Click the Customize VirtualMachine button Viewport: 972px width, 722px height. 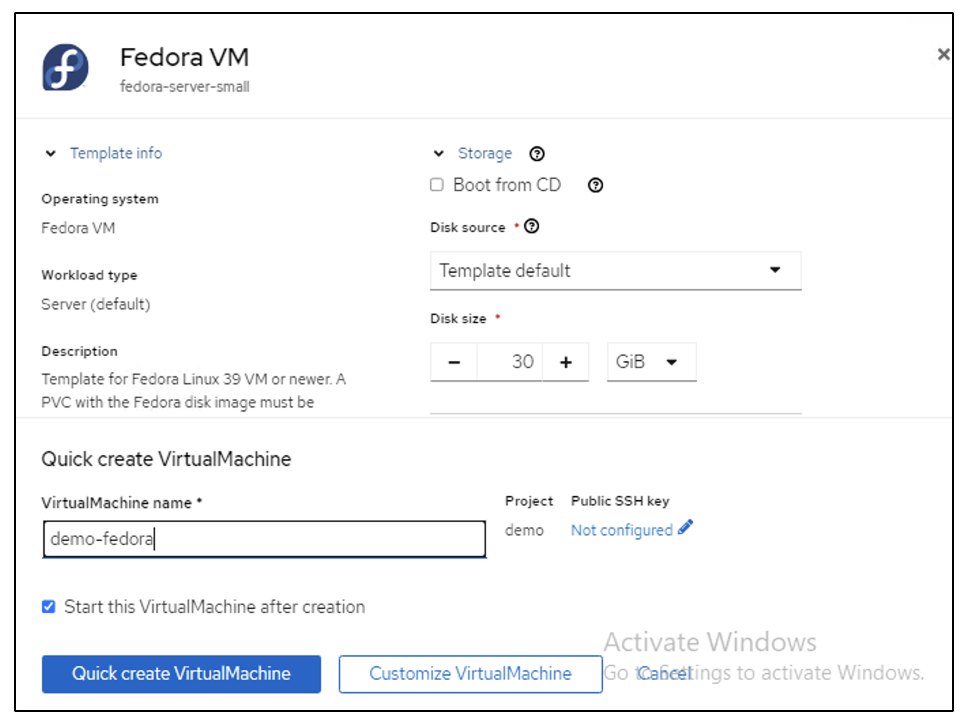[x=470, y=673]
